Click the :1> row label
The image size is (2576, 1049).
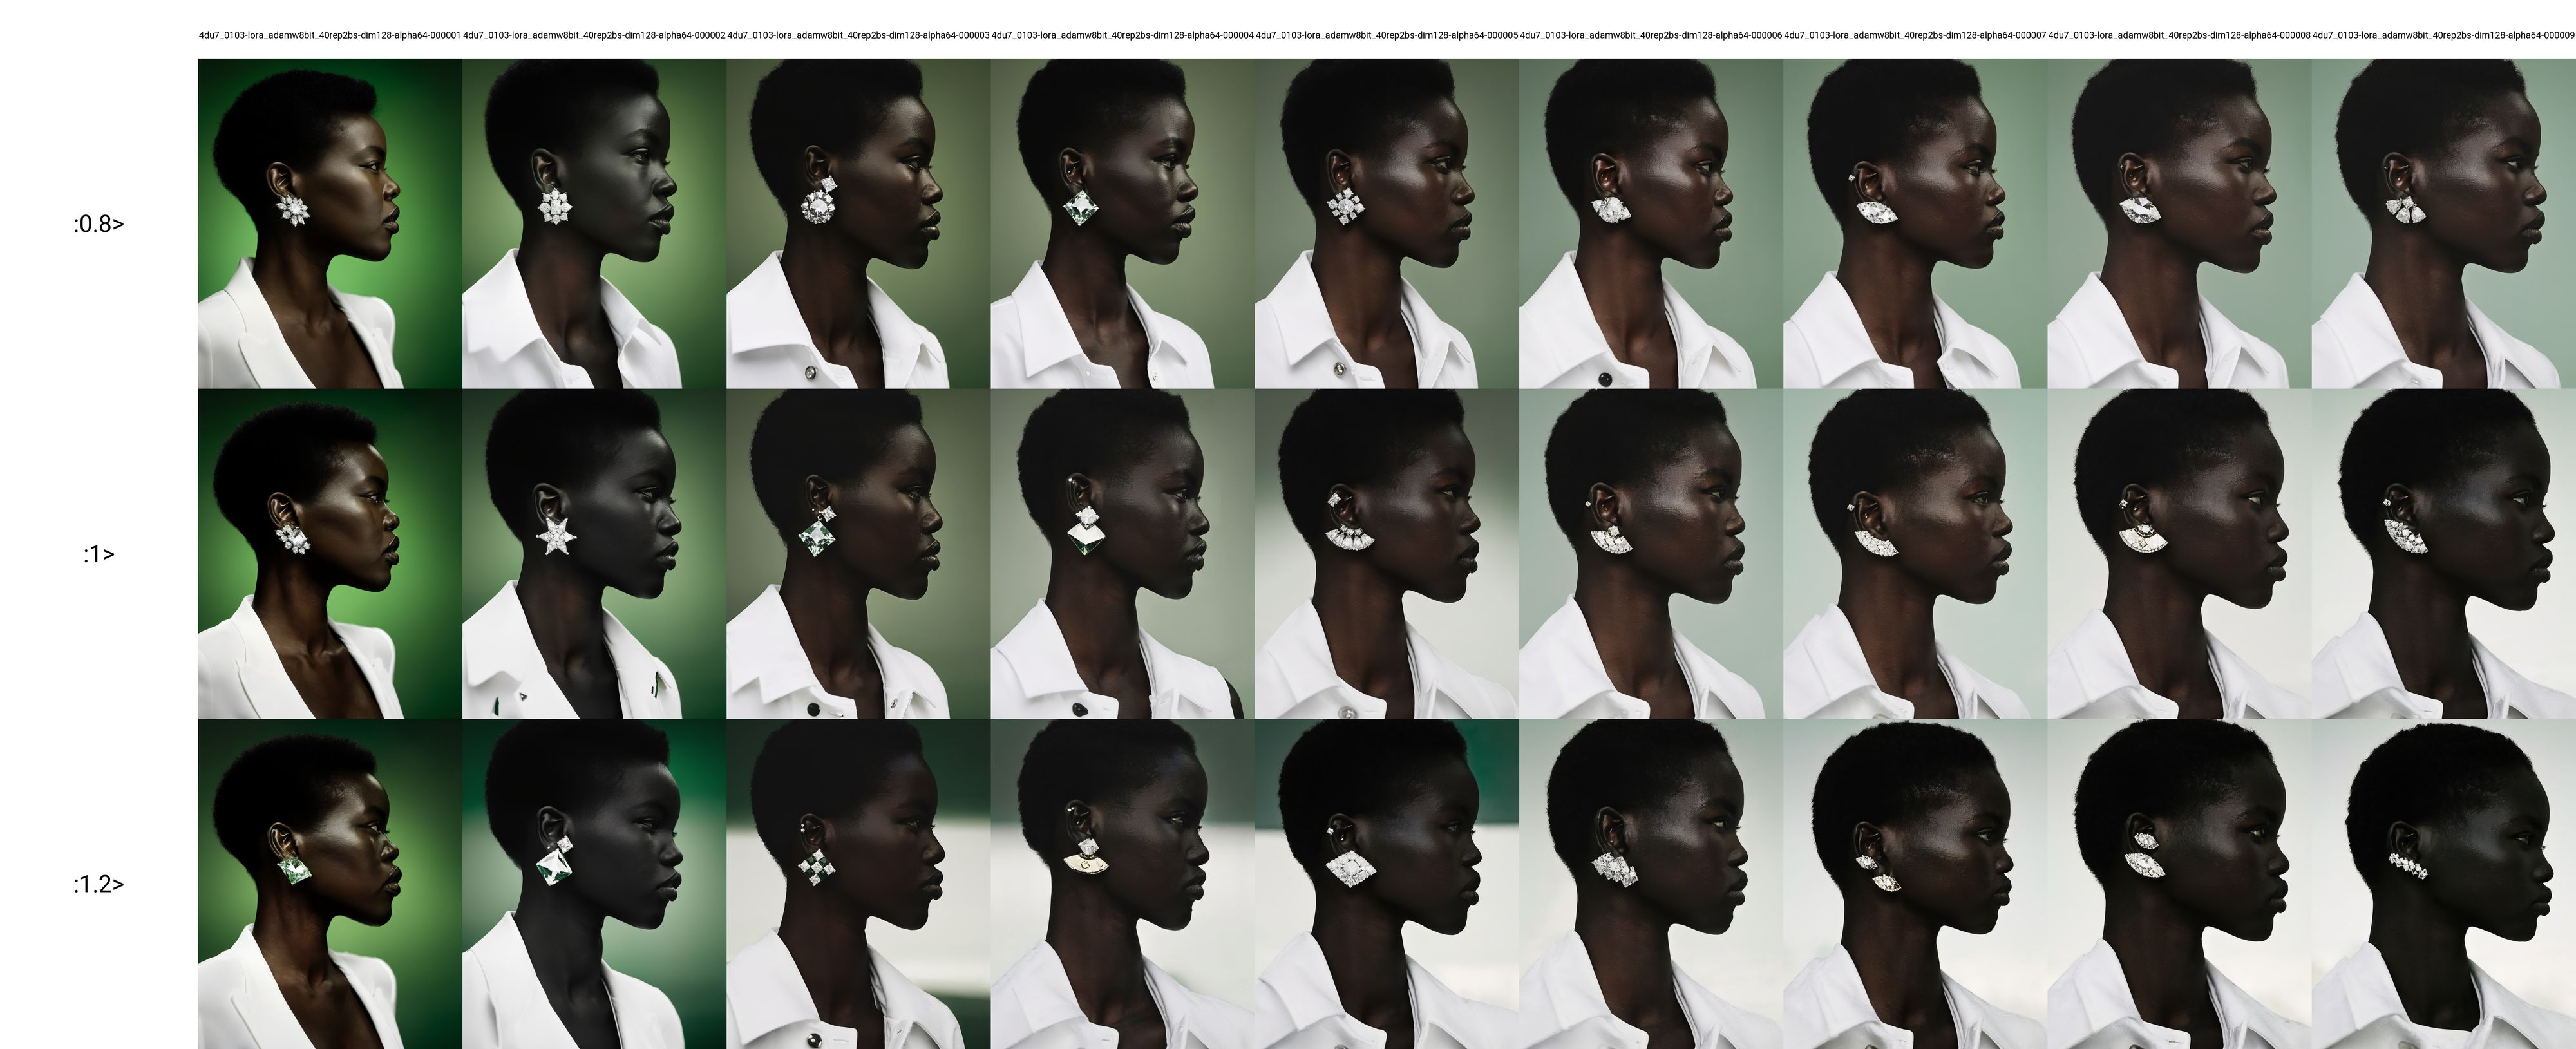point(98,554)
